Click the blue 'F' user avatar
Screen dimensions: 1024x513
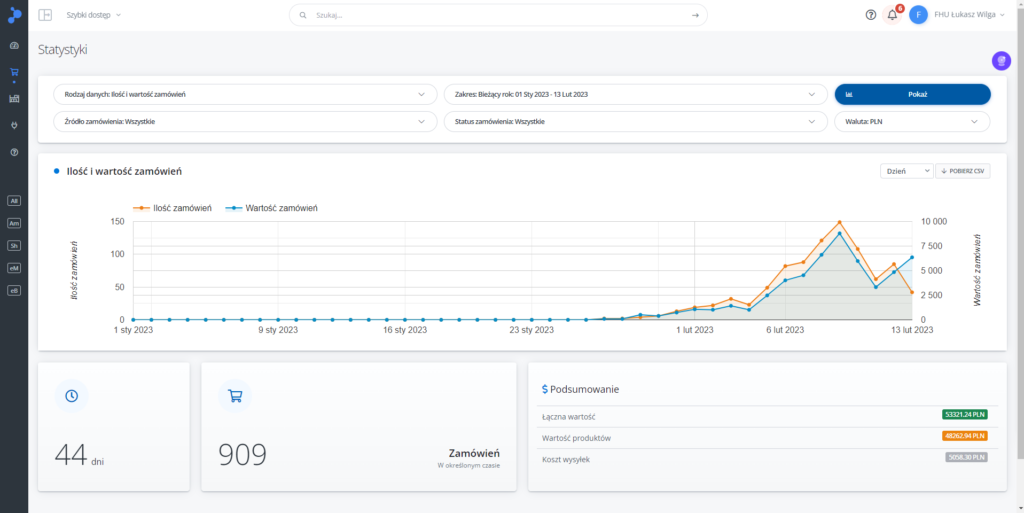tap(918, 15)
